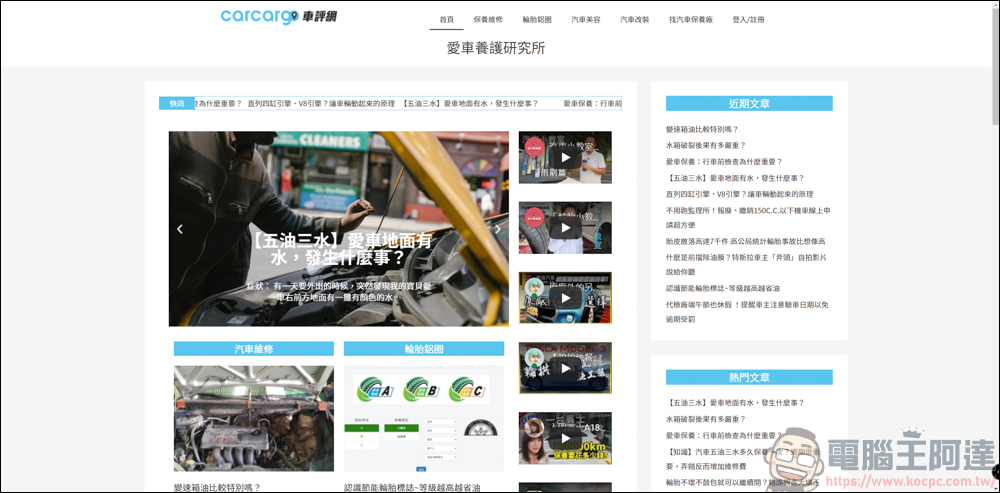Play the first video in the list
1000x493 pixels.
click(x=565, y=158)
